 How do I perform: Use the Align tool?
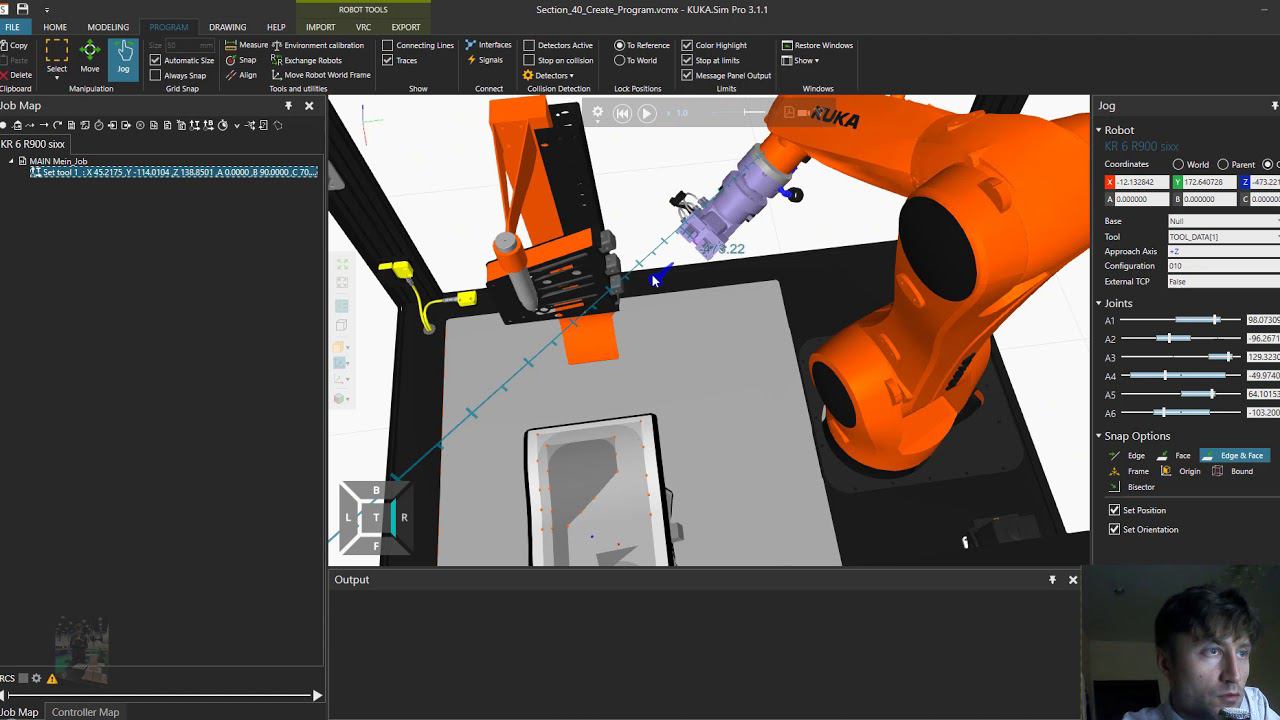[241, 75]
